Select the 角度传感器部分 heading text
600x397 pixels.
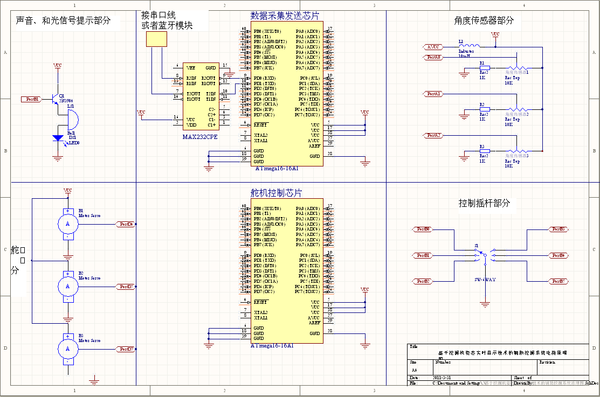click(x=484, y=20)
